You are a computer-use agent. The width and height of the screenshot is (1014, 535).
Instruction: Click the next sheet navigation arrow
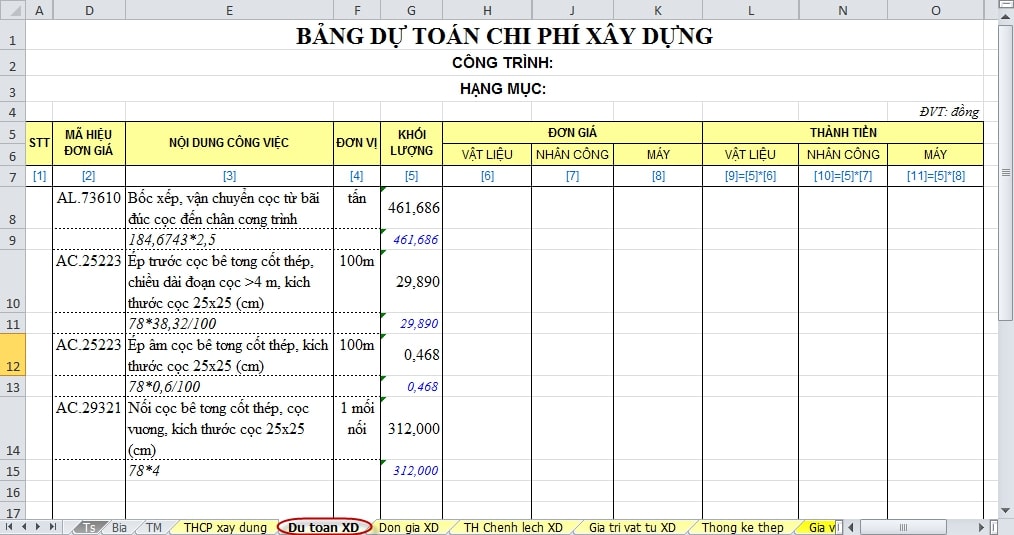[x=39, y=526]
